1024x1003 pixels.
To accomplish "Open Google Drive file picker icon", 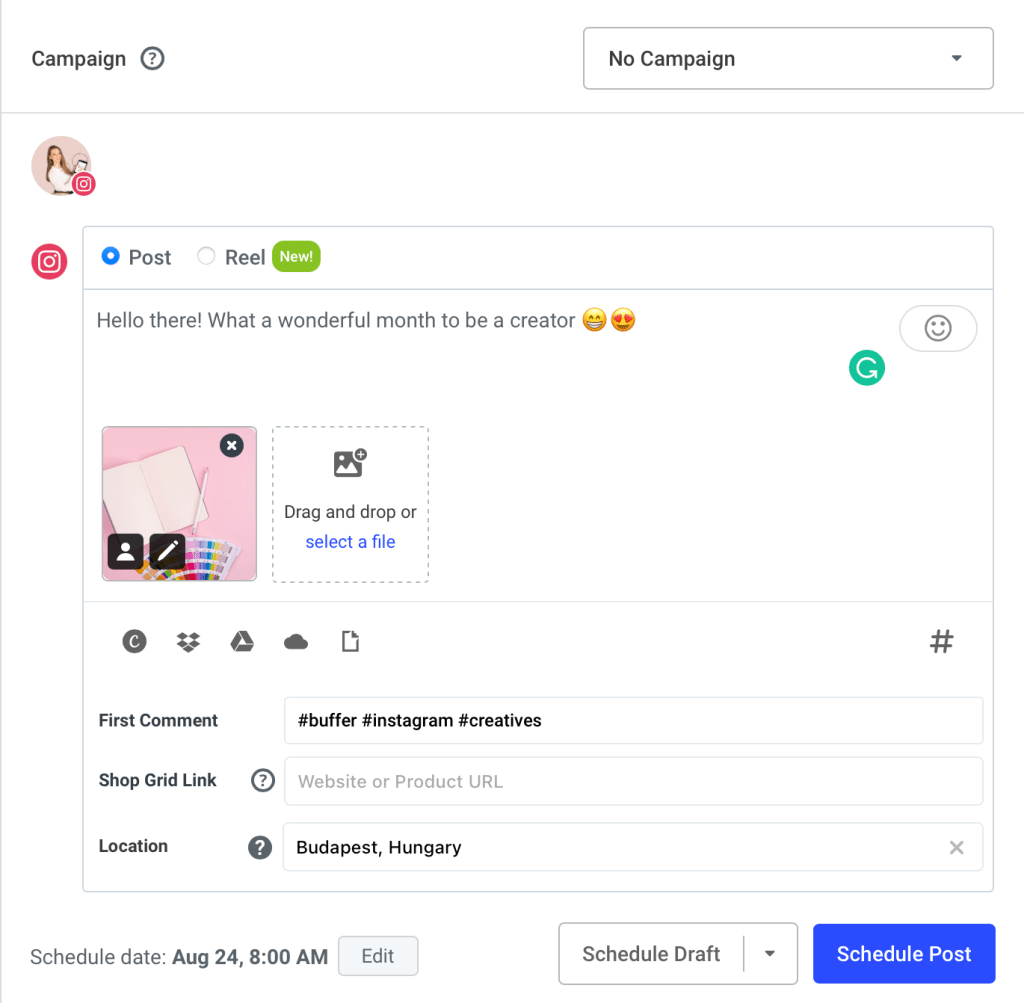I will (243, 641).
